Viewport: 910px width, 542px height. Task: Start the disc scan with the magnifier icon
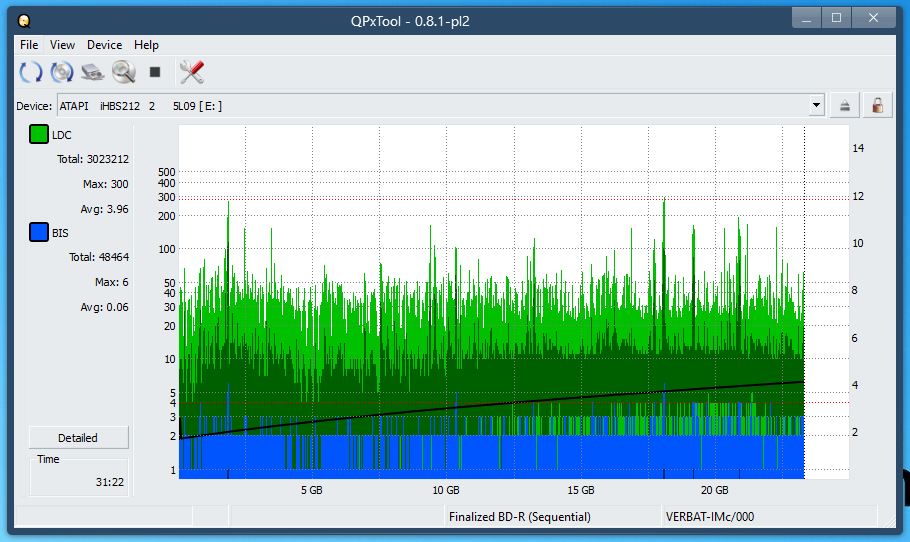pos(124,72)
